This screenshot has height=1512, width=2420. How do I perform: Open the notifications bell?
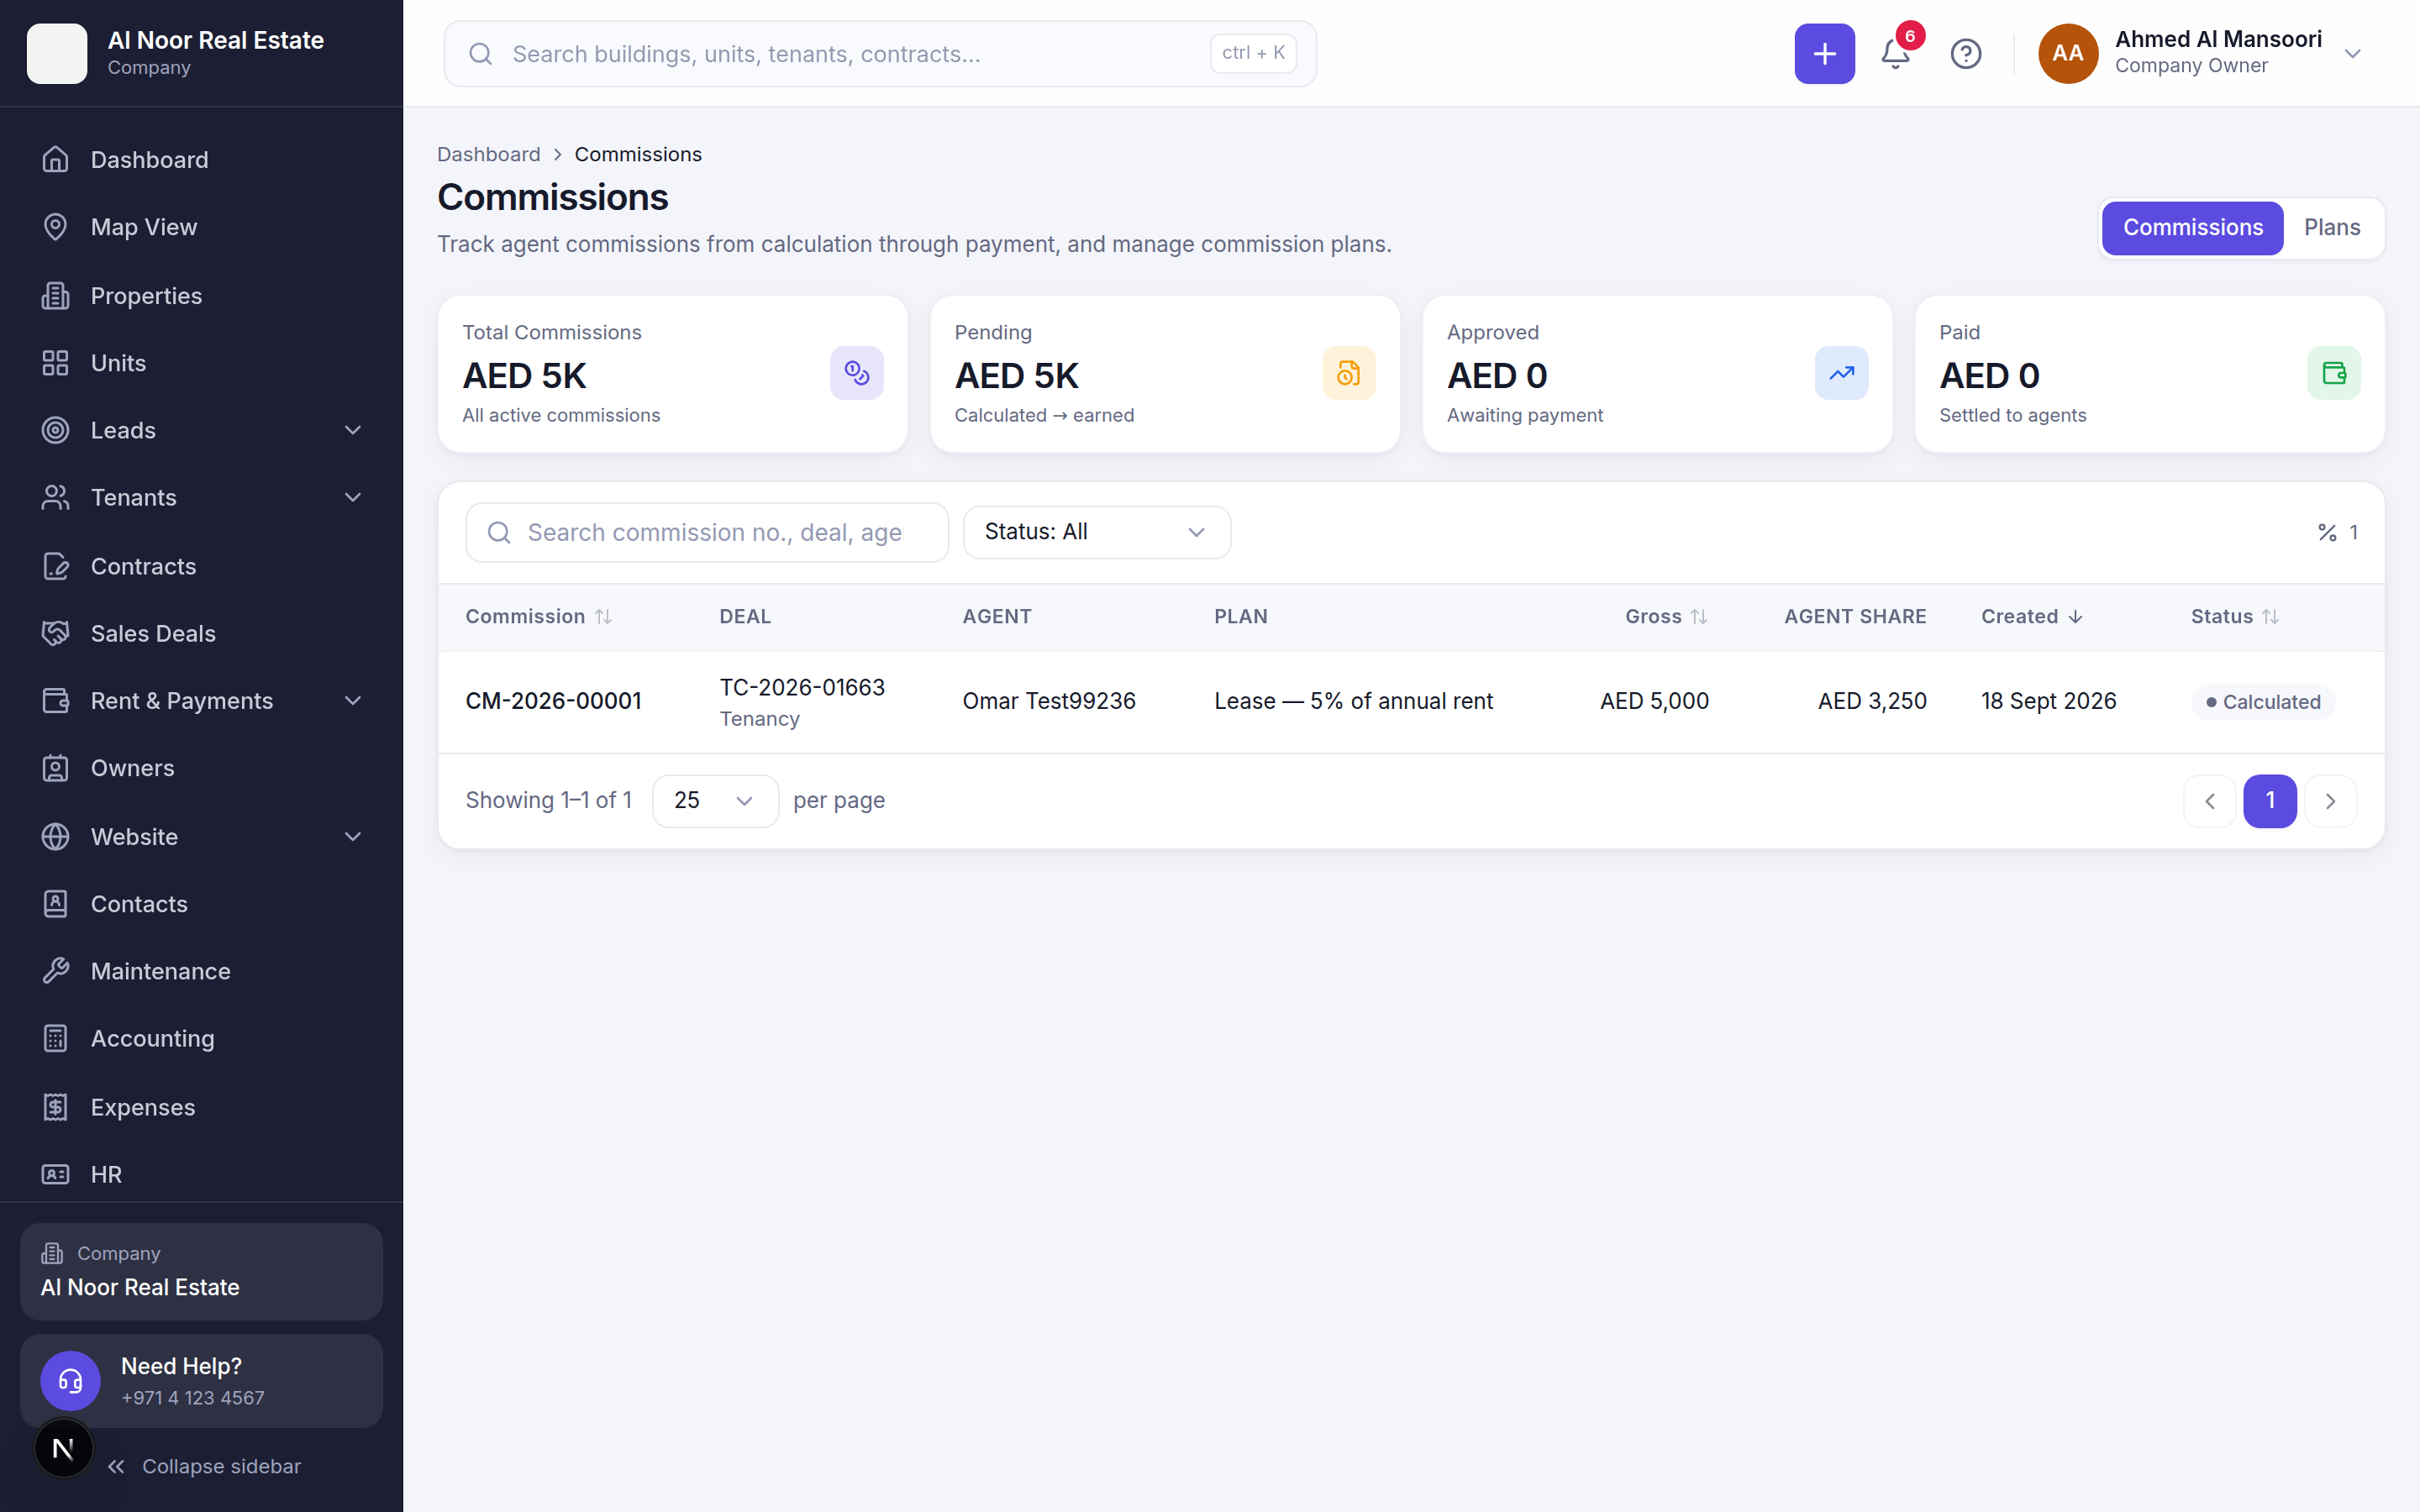(1895, 54)
